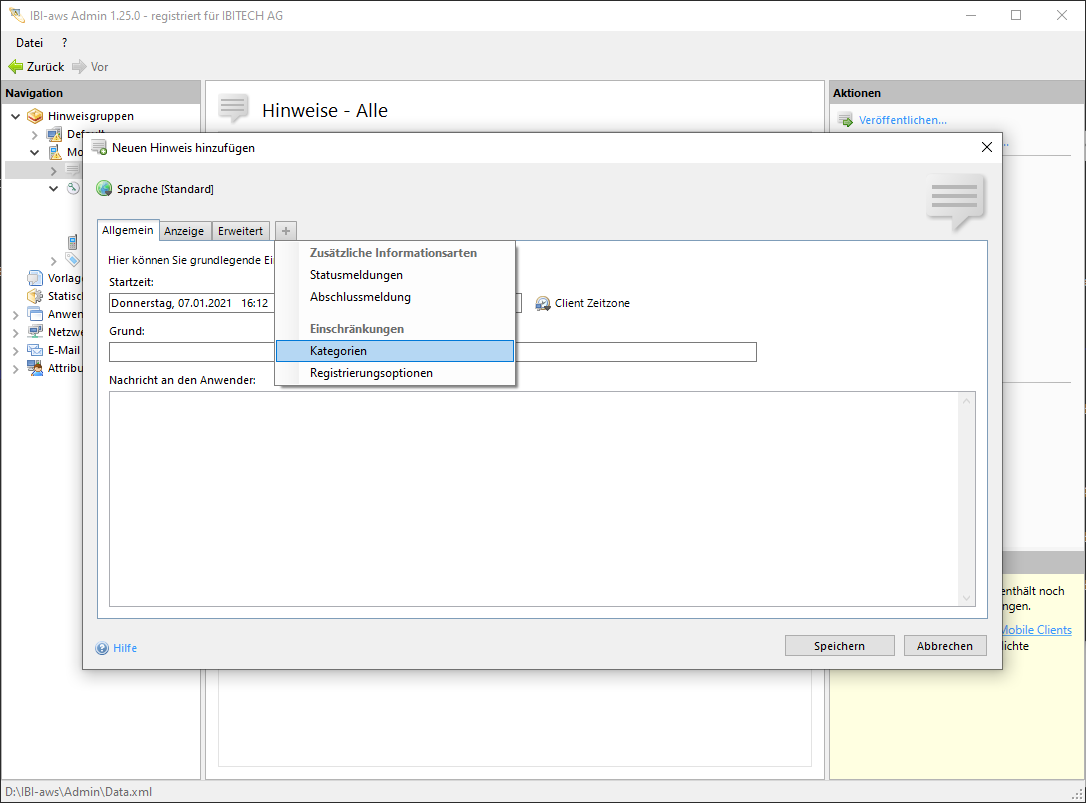Click the E-Mail envelope icon in navigation
1086x803 pixels.
coord(36,350)
